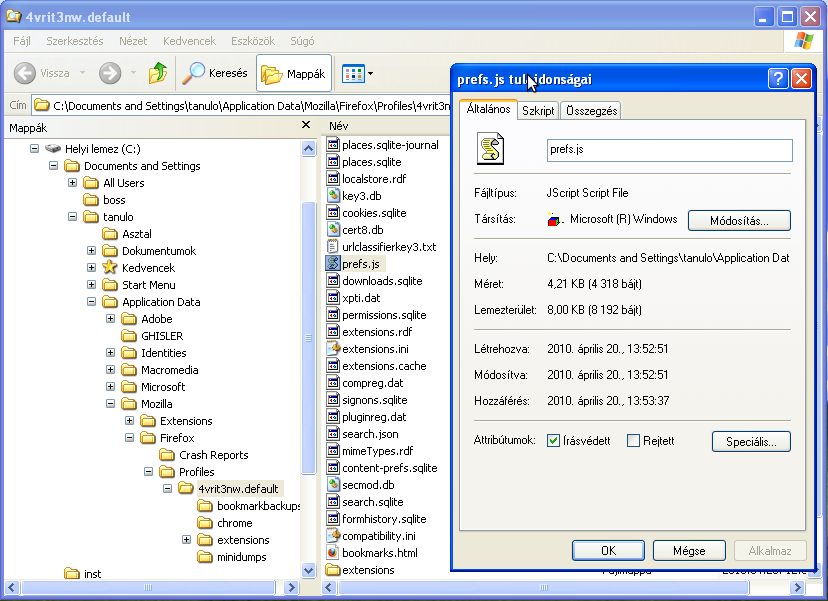
Task: Uncheck the Írásvédett read-only checkbox
Action: [553, 441]
